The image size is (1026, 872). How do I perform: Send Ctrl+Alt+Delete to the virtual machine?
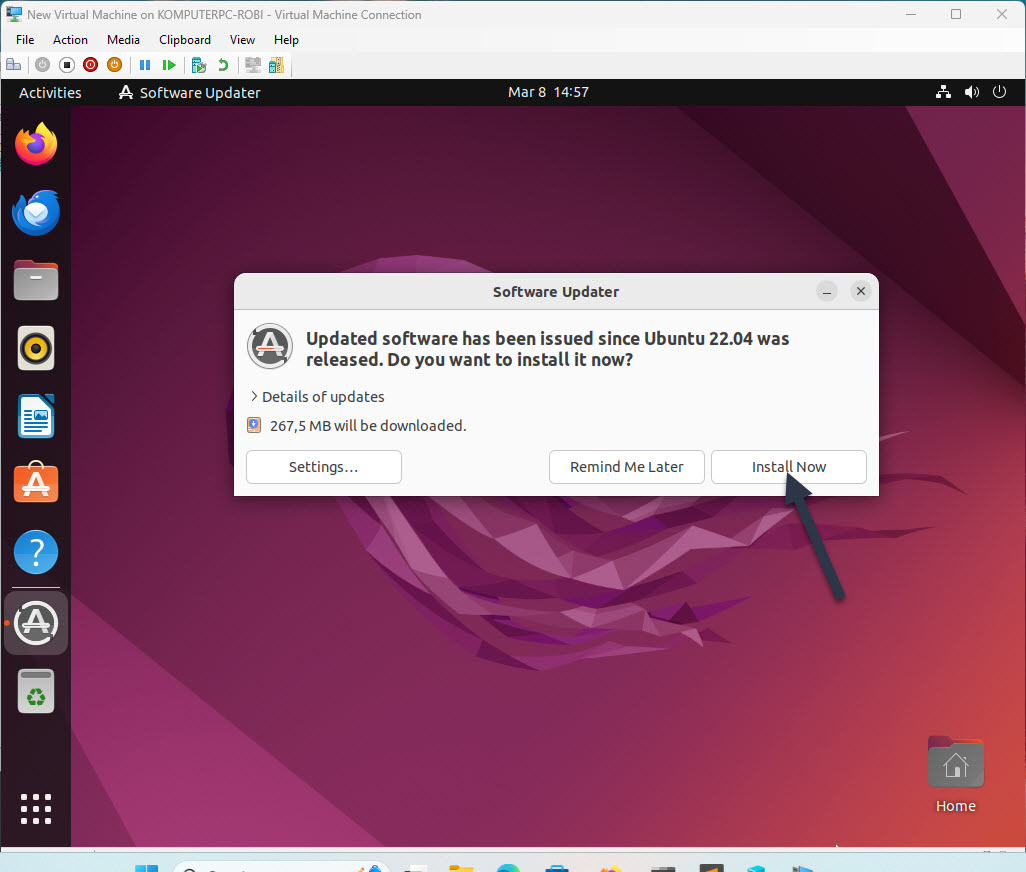coord(13,64)
